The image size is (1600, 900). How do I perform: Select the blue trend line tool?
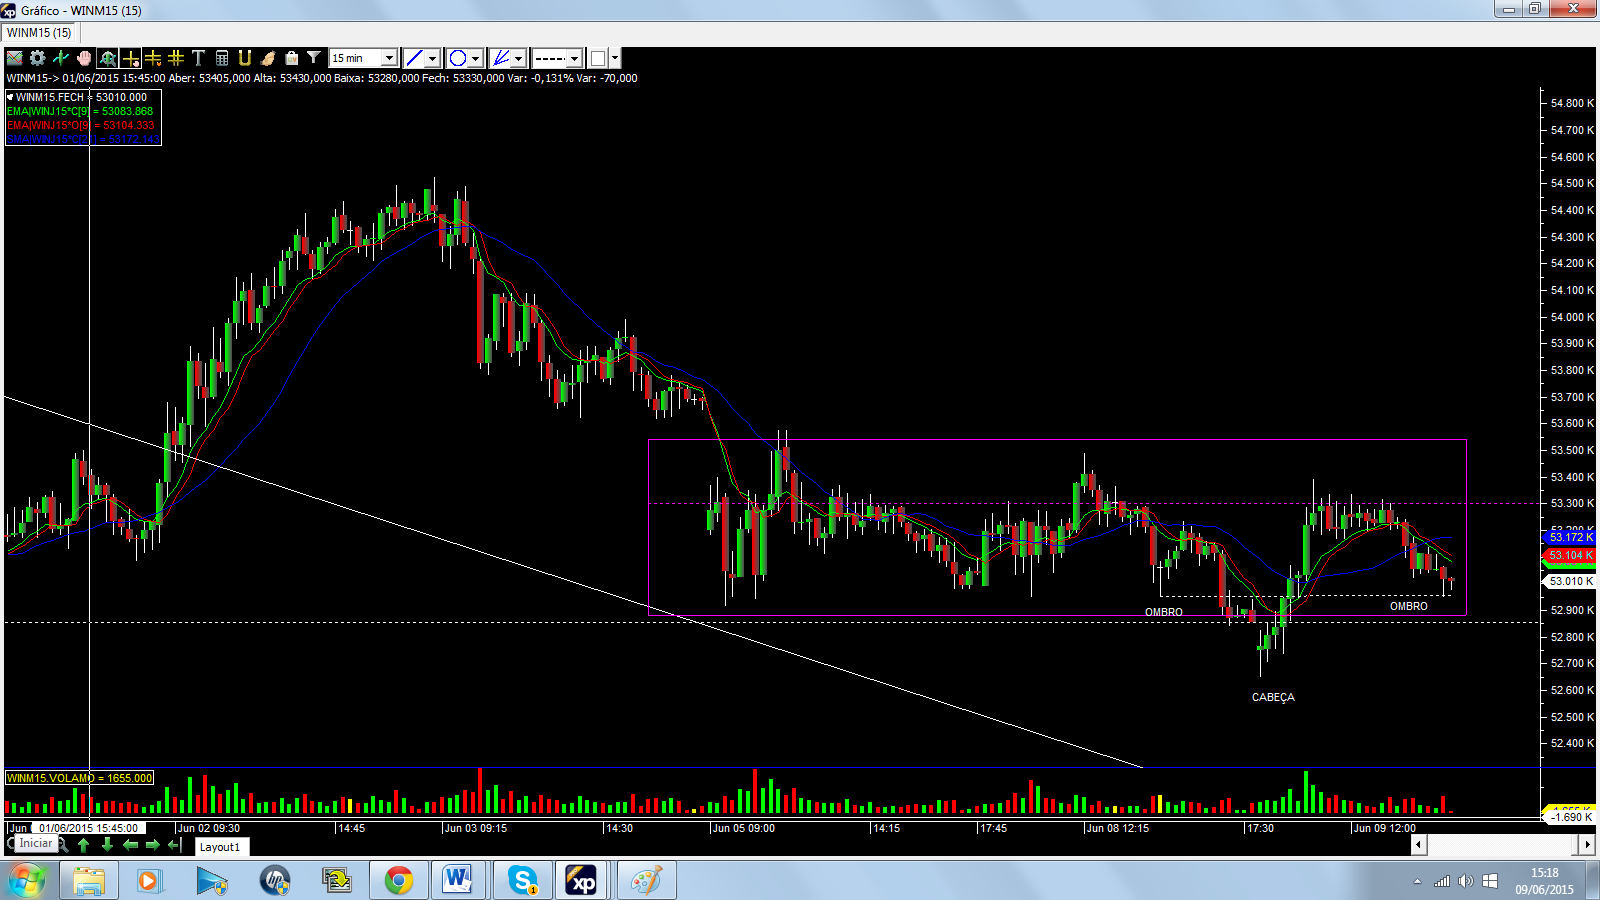[x=414, y=58]
